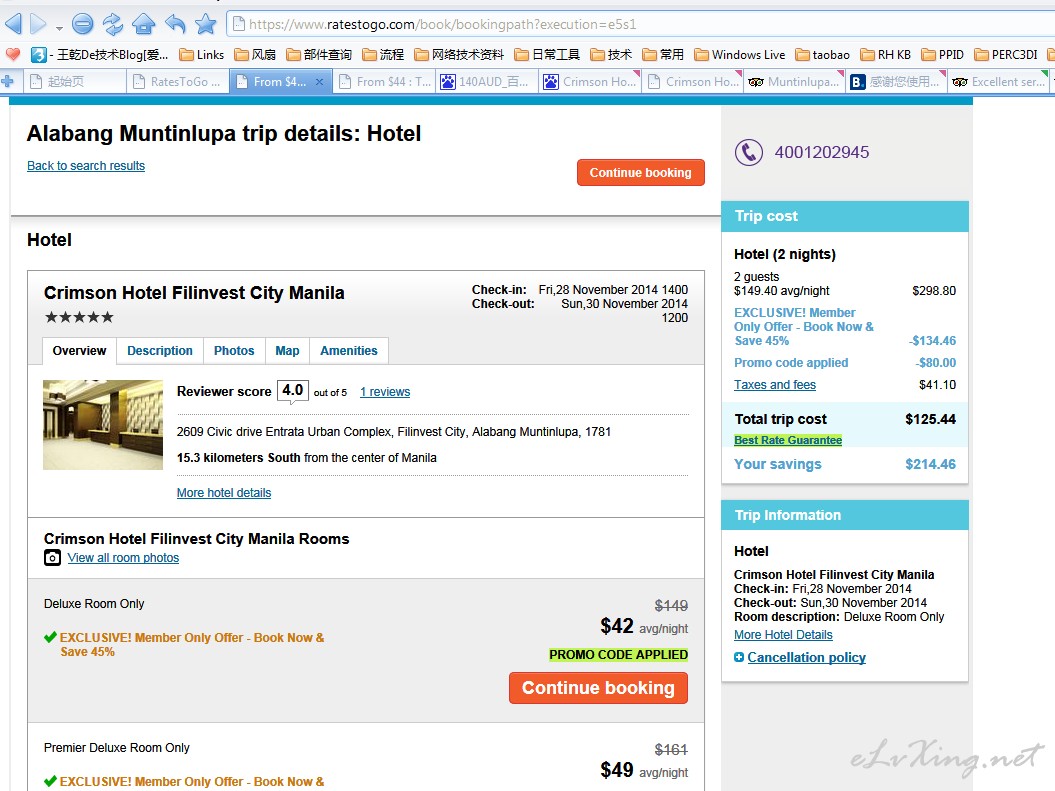Click the EXCLUSIVE! Member Only Offer text in Trip cost
Image resolution: width=1055 pixels, height=791 pixels.
tap(804, 327)
